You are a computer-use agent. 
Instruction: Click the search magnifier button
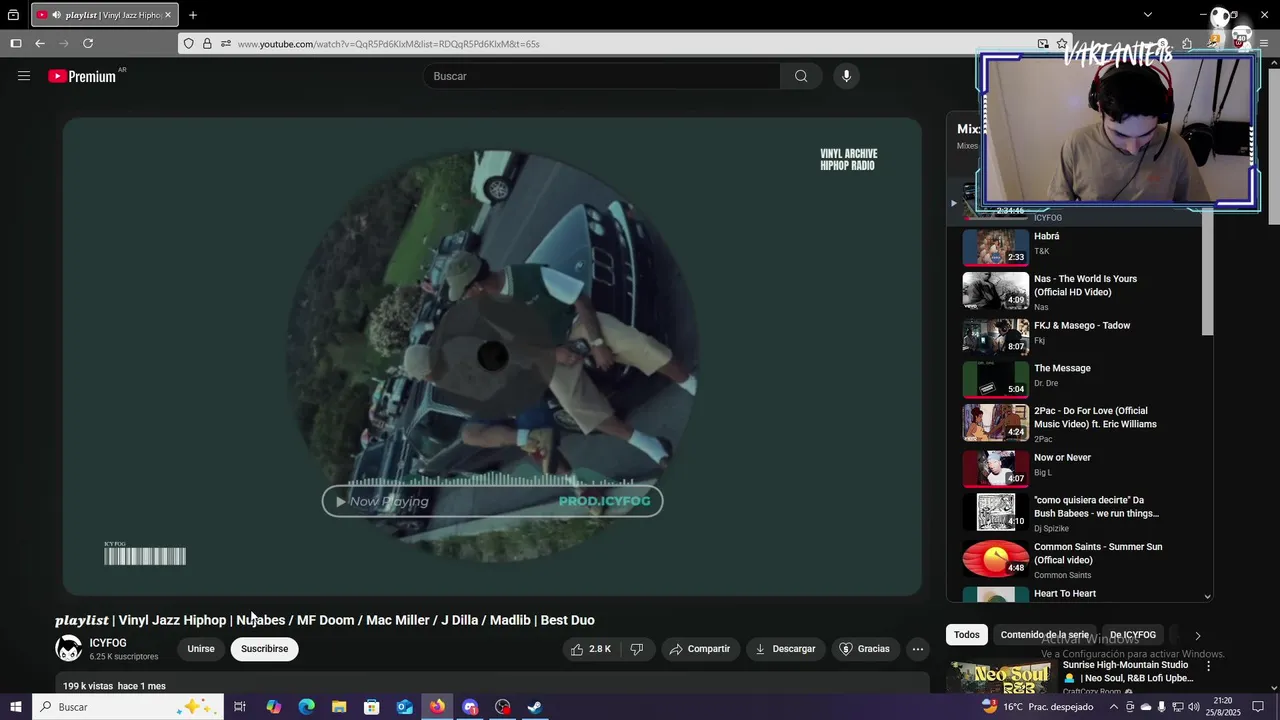pyautogui.click(x=801, y=76)
